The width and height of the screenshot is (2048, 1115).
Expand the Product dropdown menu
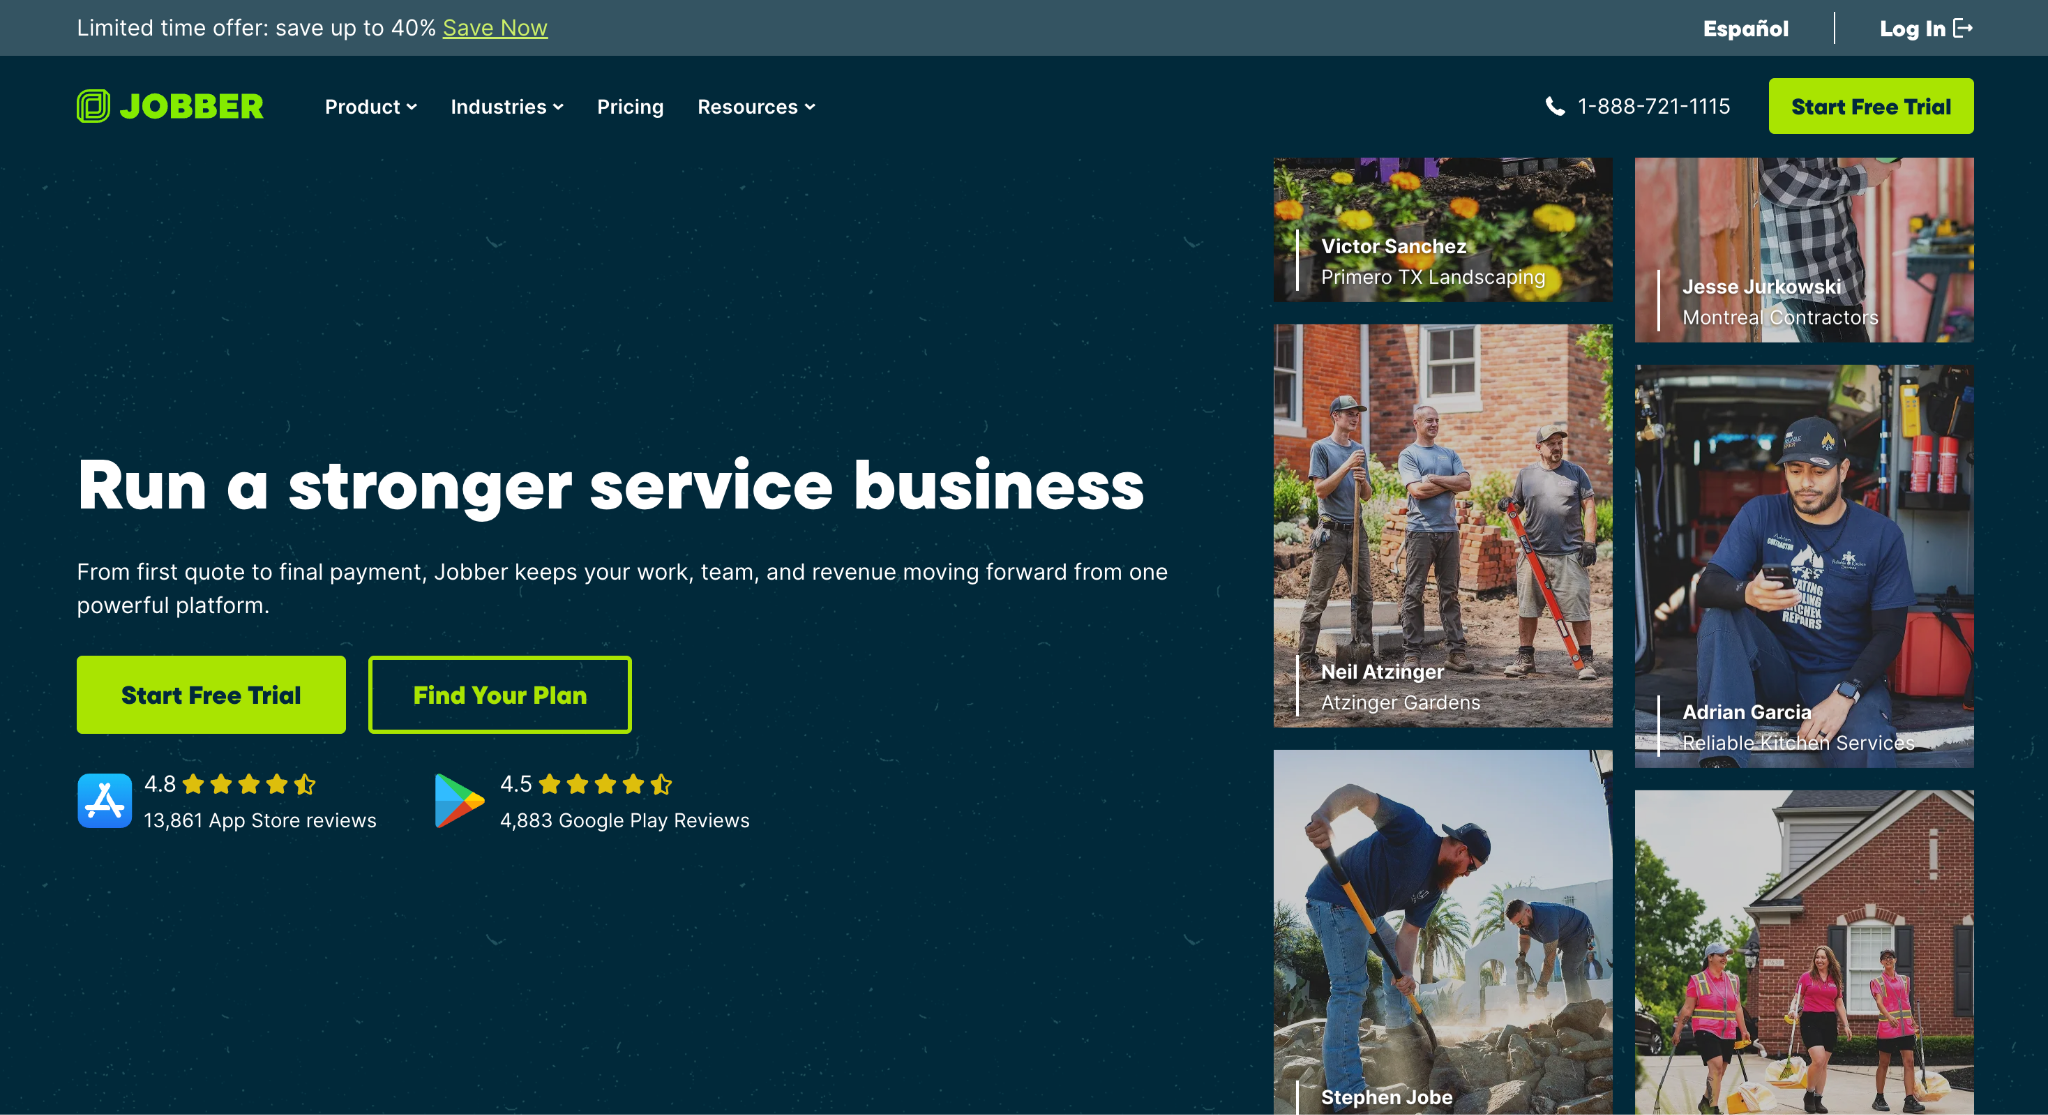[x=371, y=107]
